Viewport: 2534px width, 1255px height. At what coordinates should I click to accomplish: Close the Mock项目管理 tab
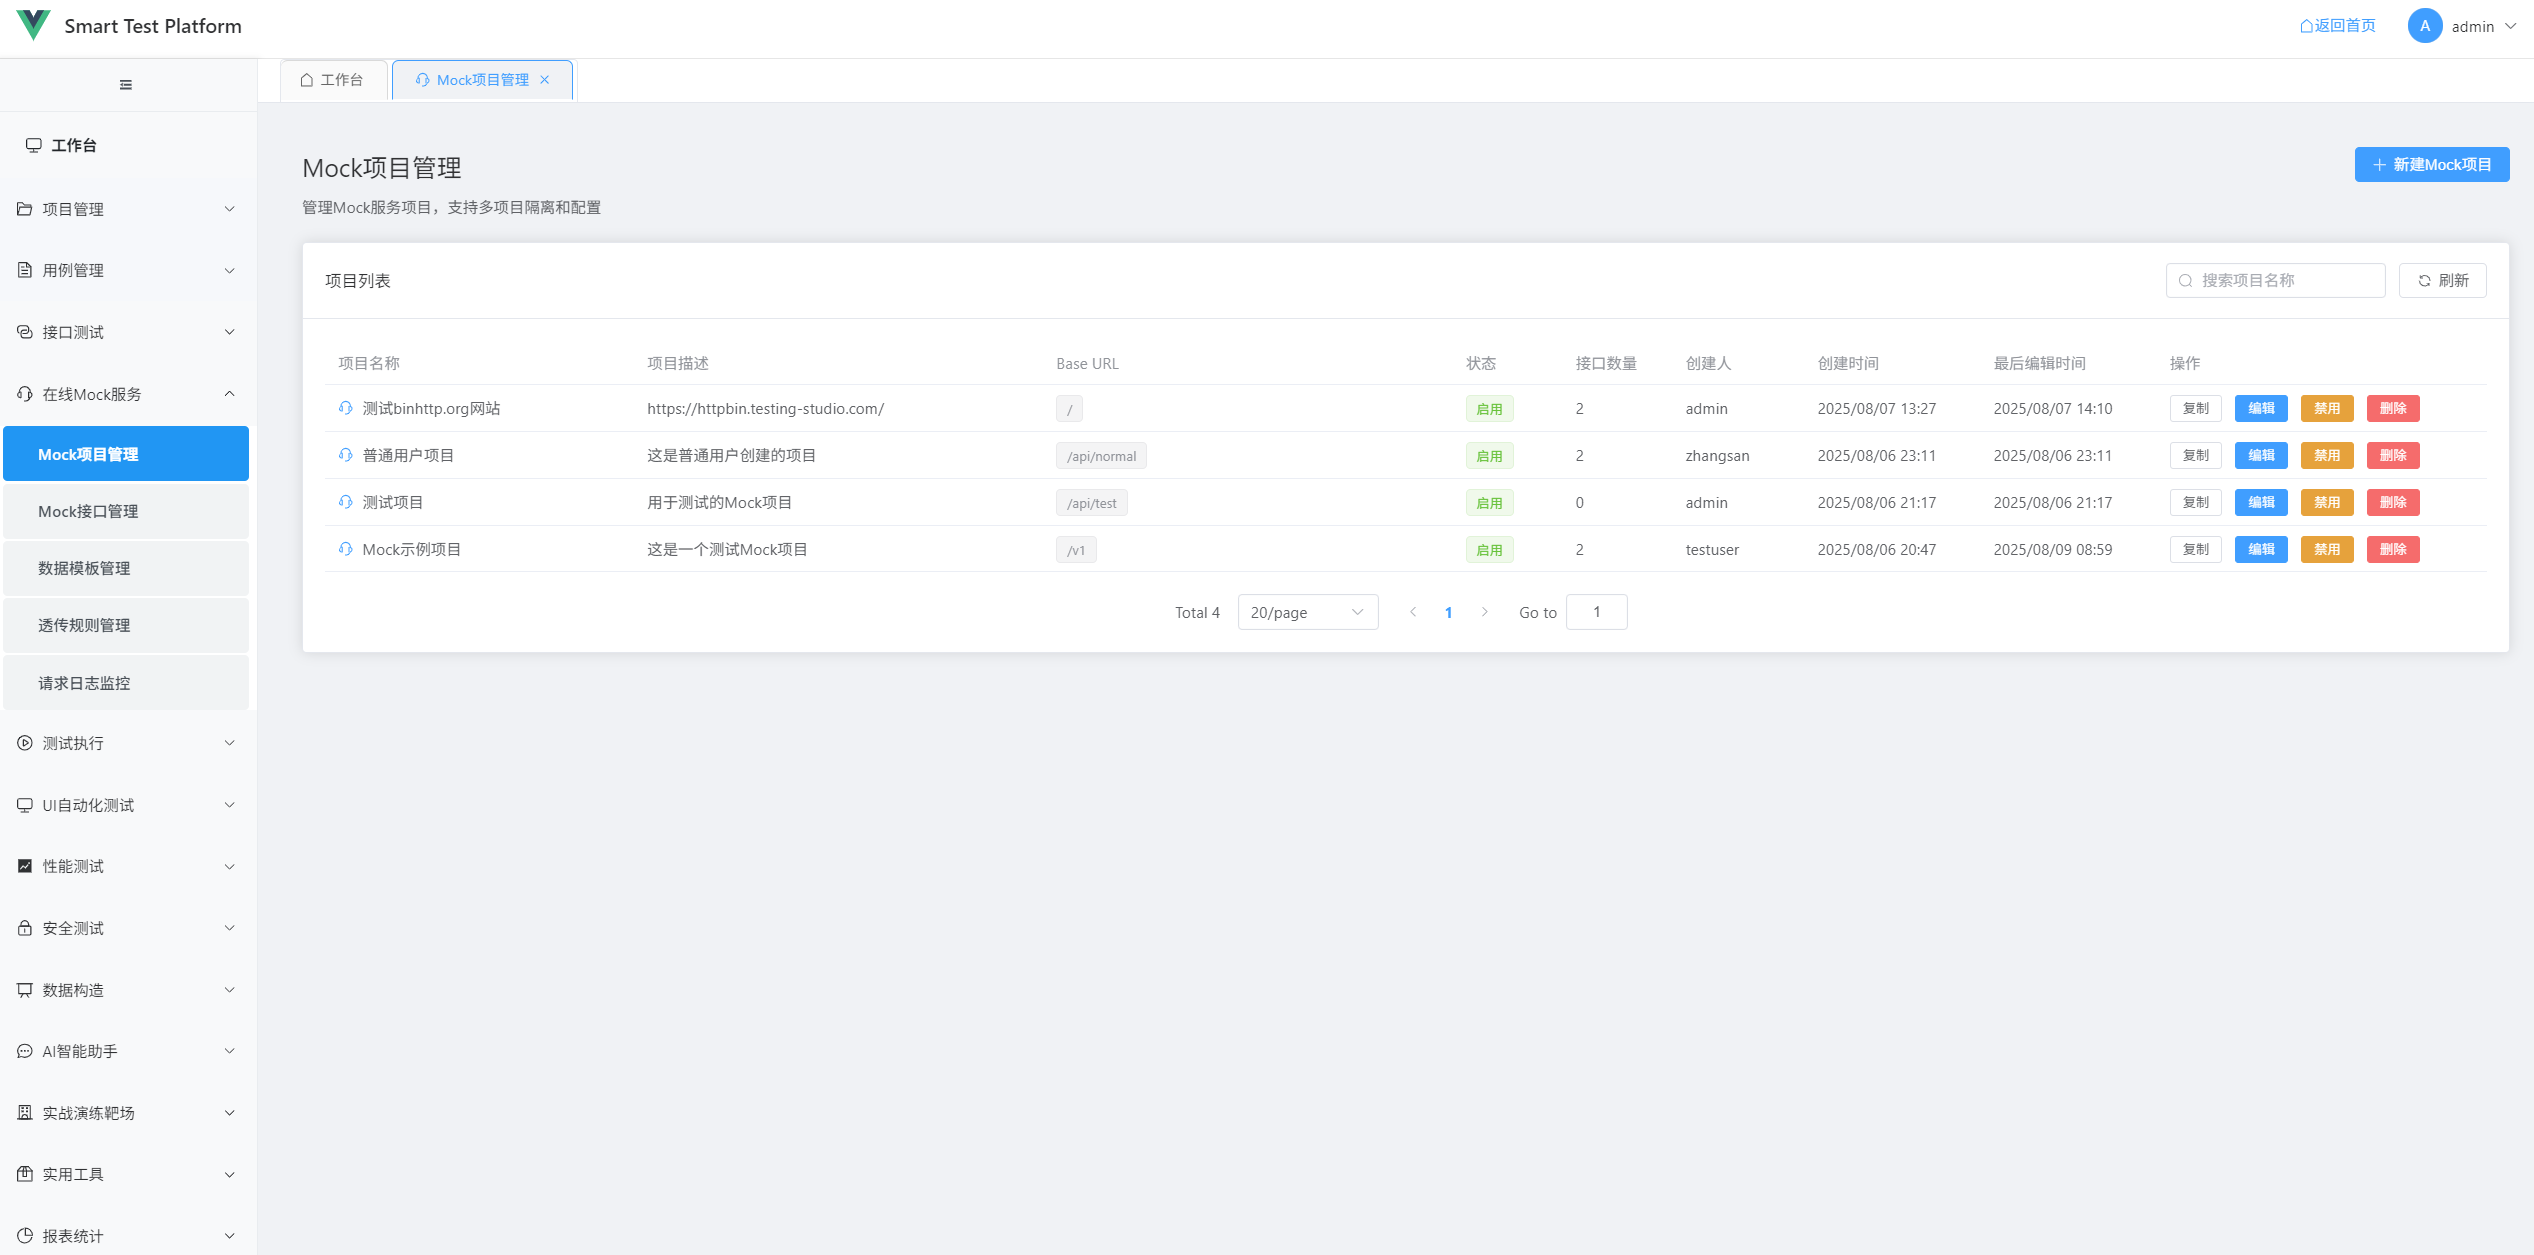[545, 80]
